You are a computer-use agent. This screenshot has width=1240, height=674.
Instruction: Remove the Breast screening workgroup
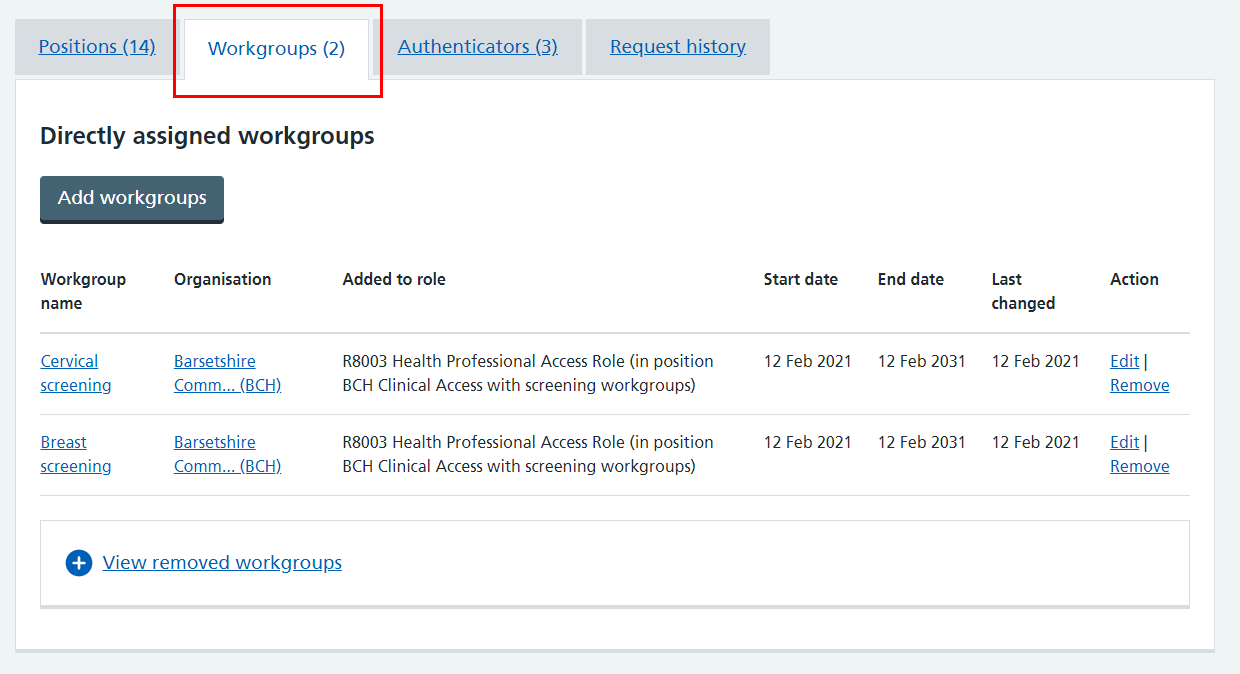pyautogui.click(x=1139, y=466)
